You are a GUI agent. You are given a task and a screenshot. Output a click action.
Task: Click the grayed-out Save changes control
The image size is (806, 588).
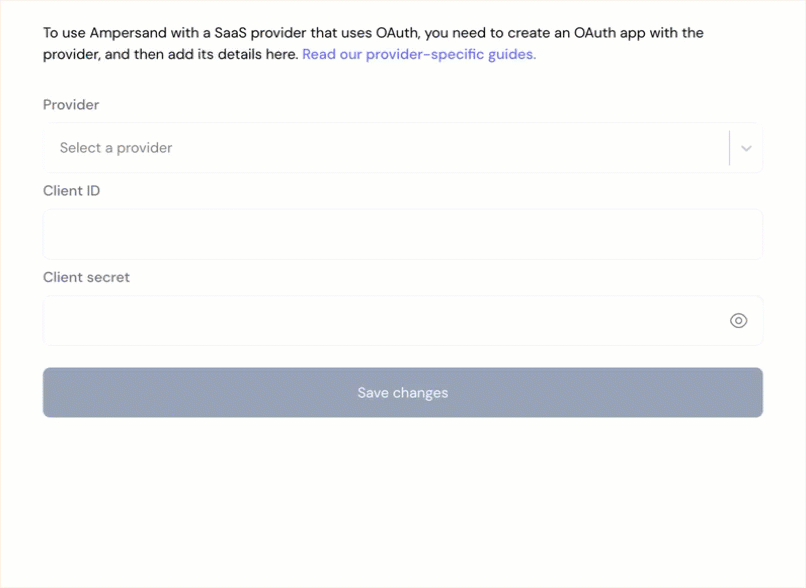[402, 392]
